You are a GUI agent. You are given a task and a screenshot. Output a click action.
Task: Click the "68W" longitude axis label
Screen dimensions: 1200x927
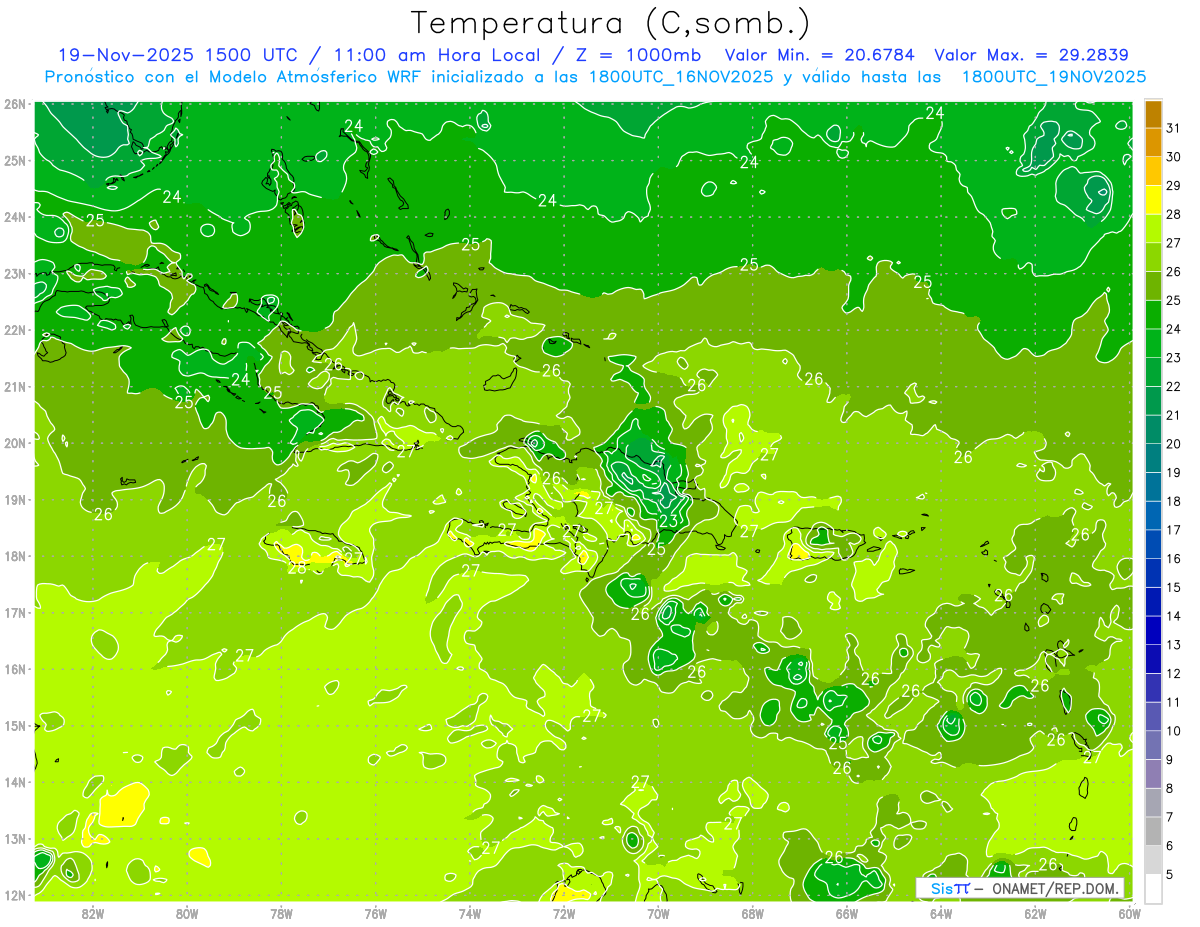pos(753,912)
